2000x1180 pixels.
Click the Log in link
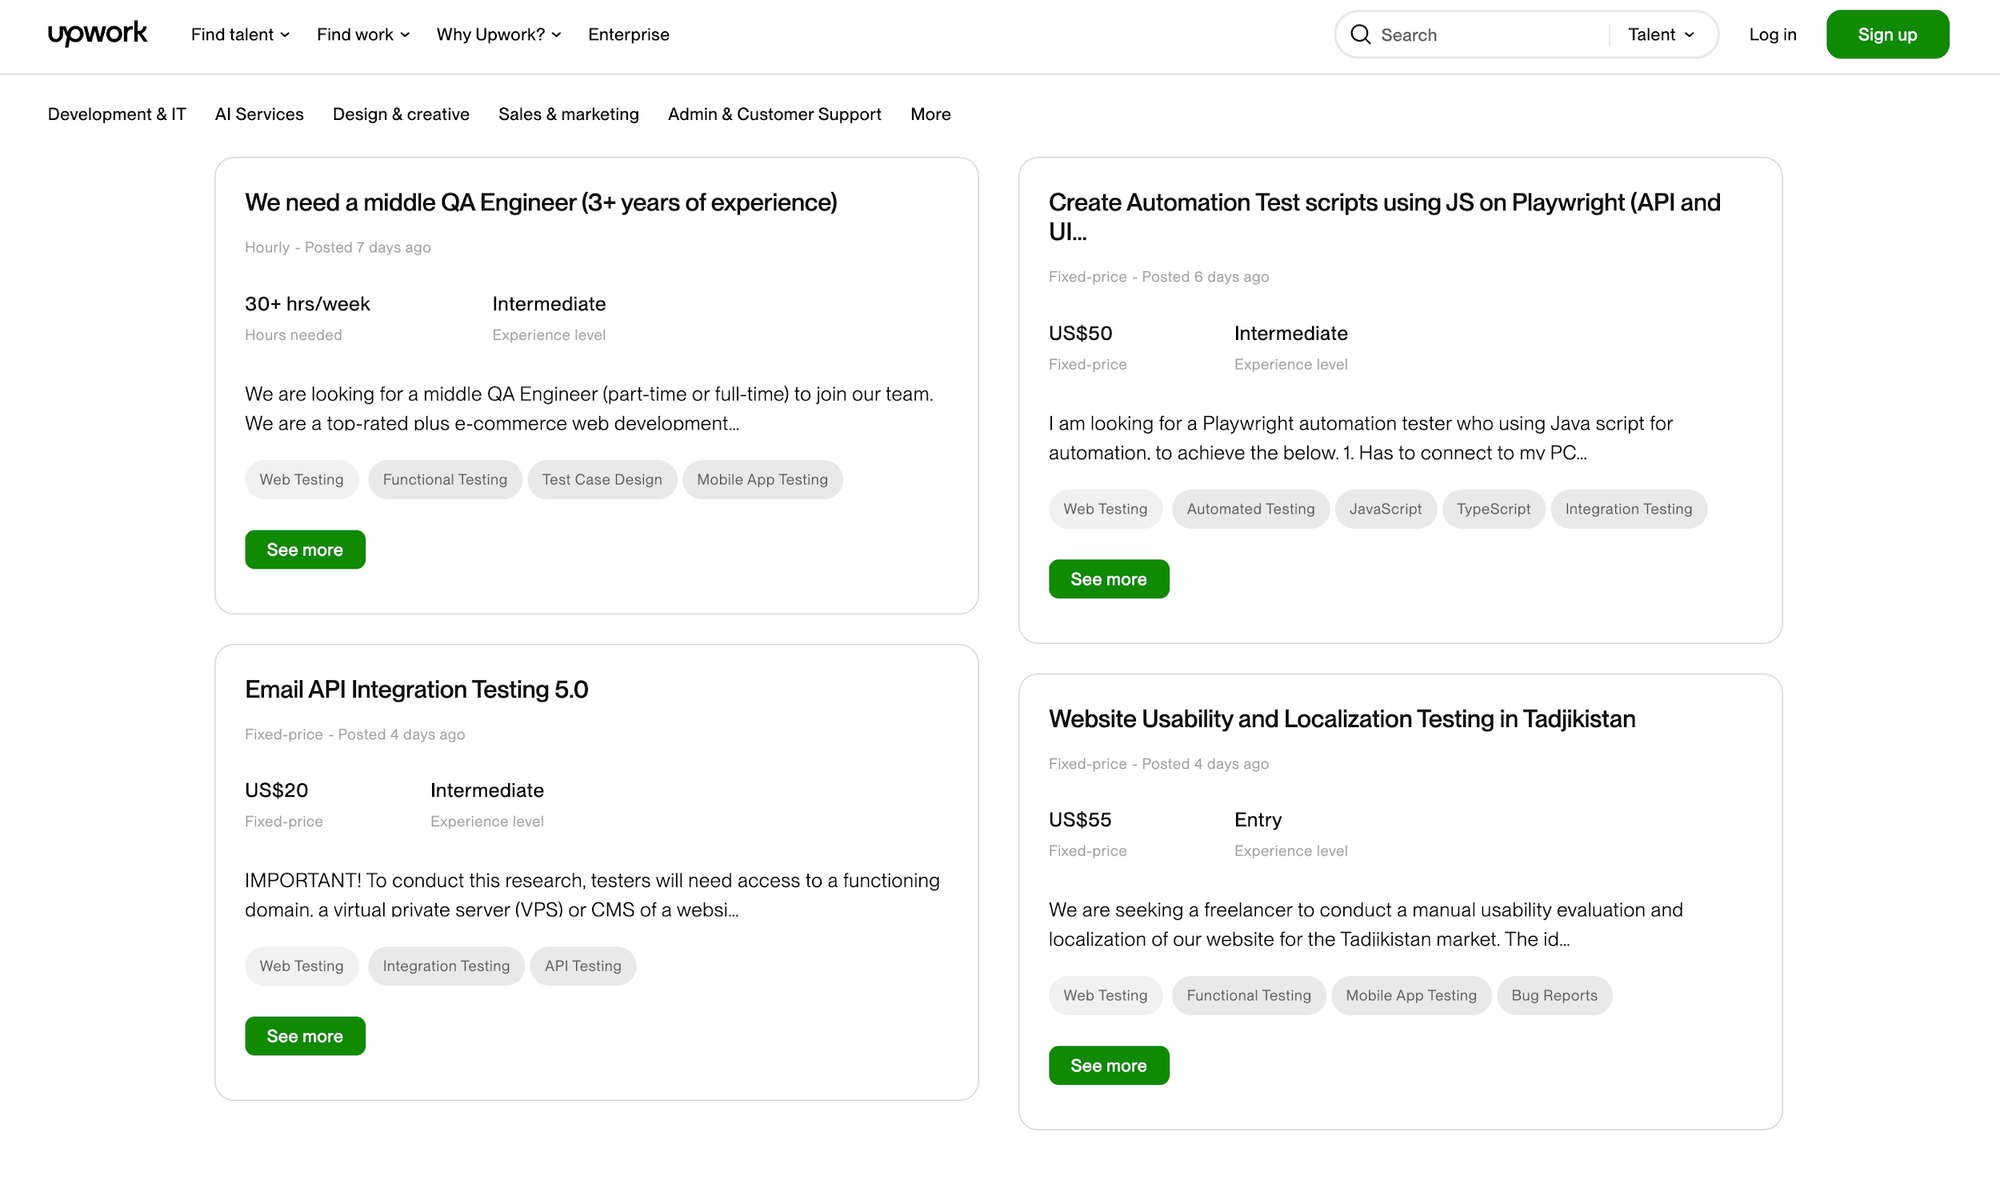[1772, 35]
